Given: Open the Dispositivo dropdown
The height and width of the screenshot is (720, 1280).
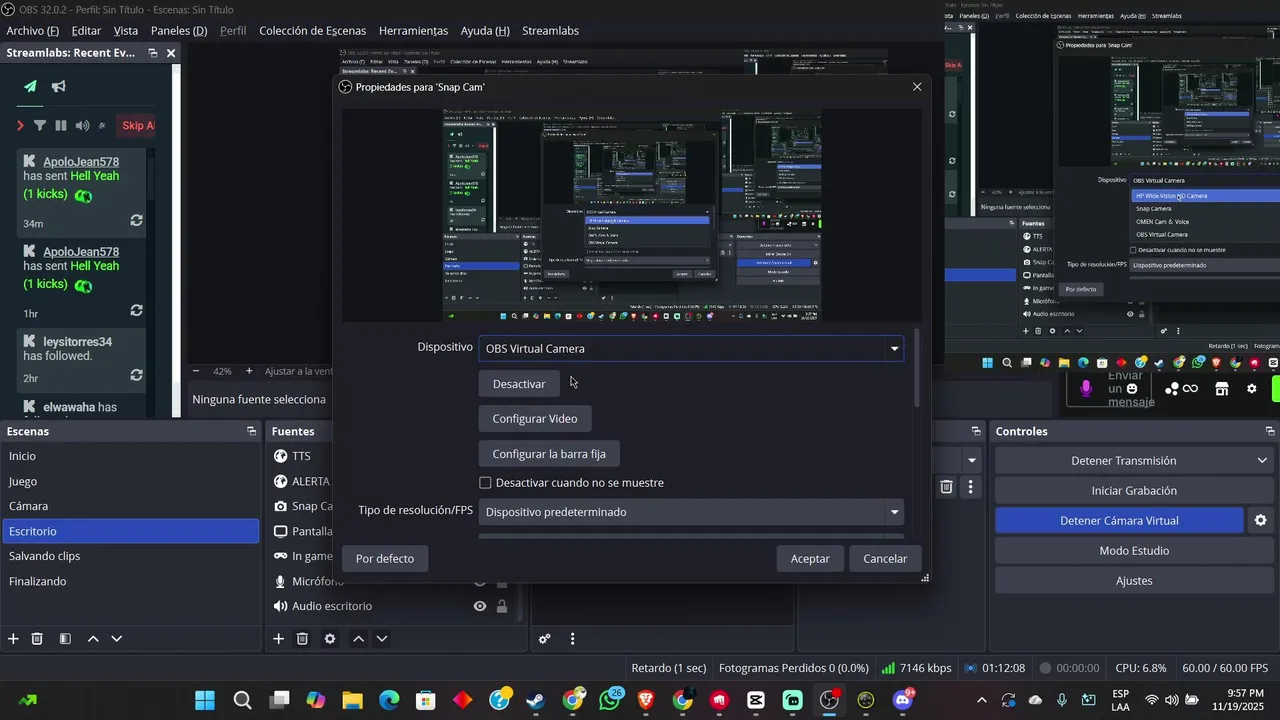Looking at the screenshot, I should pos(691,348).
